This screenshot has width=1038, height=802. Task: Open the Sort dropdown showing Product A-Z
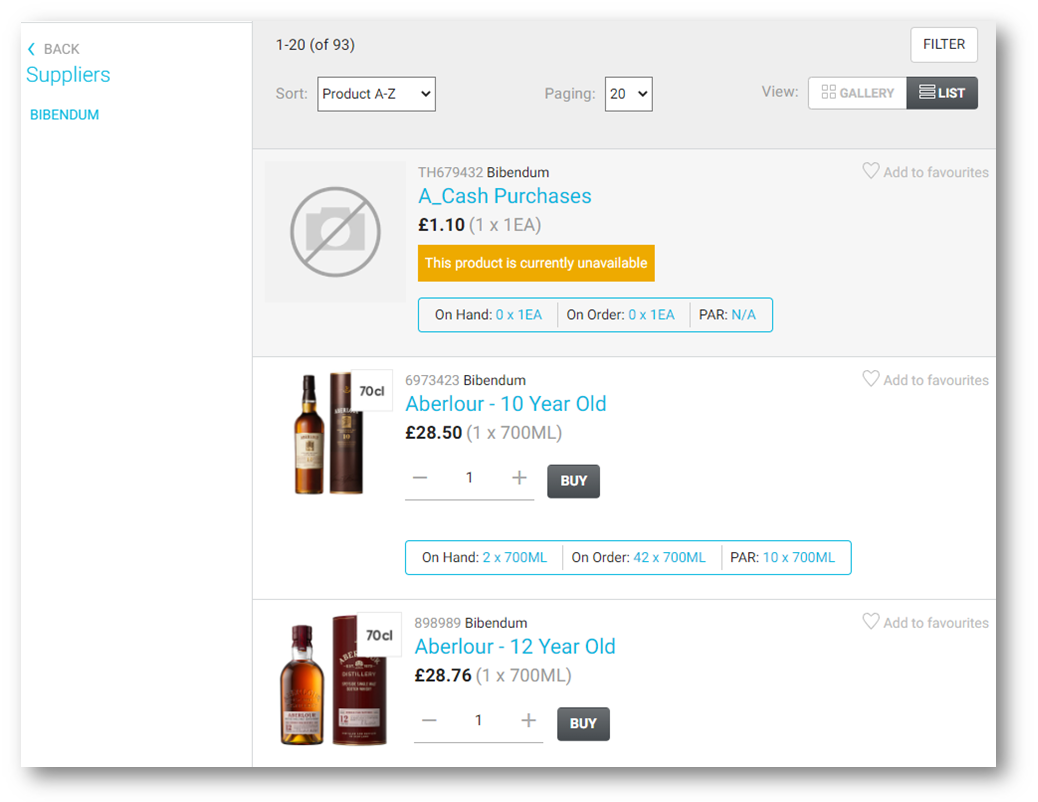pyautogui.click(x=376, y=94)
